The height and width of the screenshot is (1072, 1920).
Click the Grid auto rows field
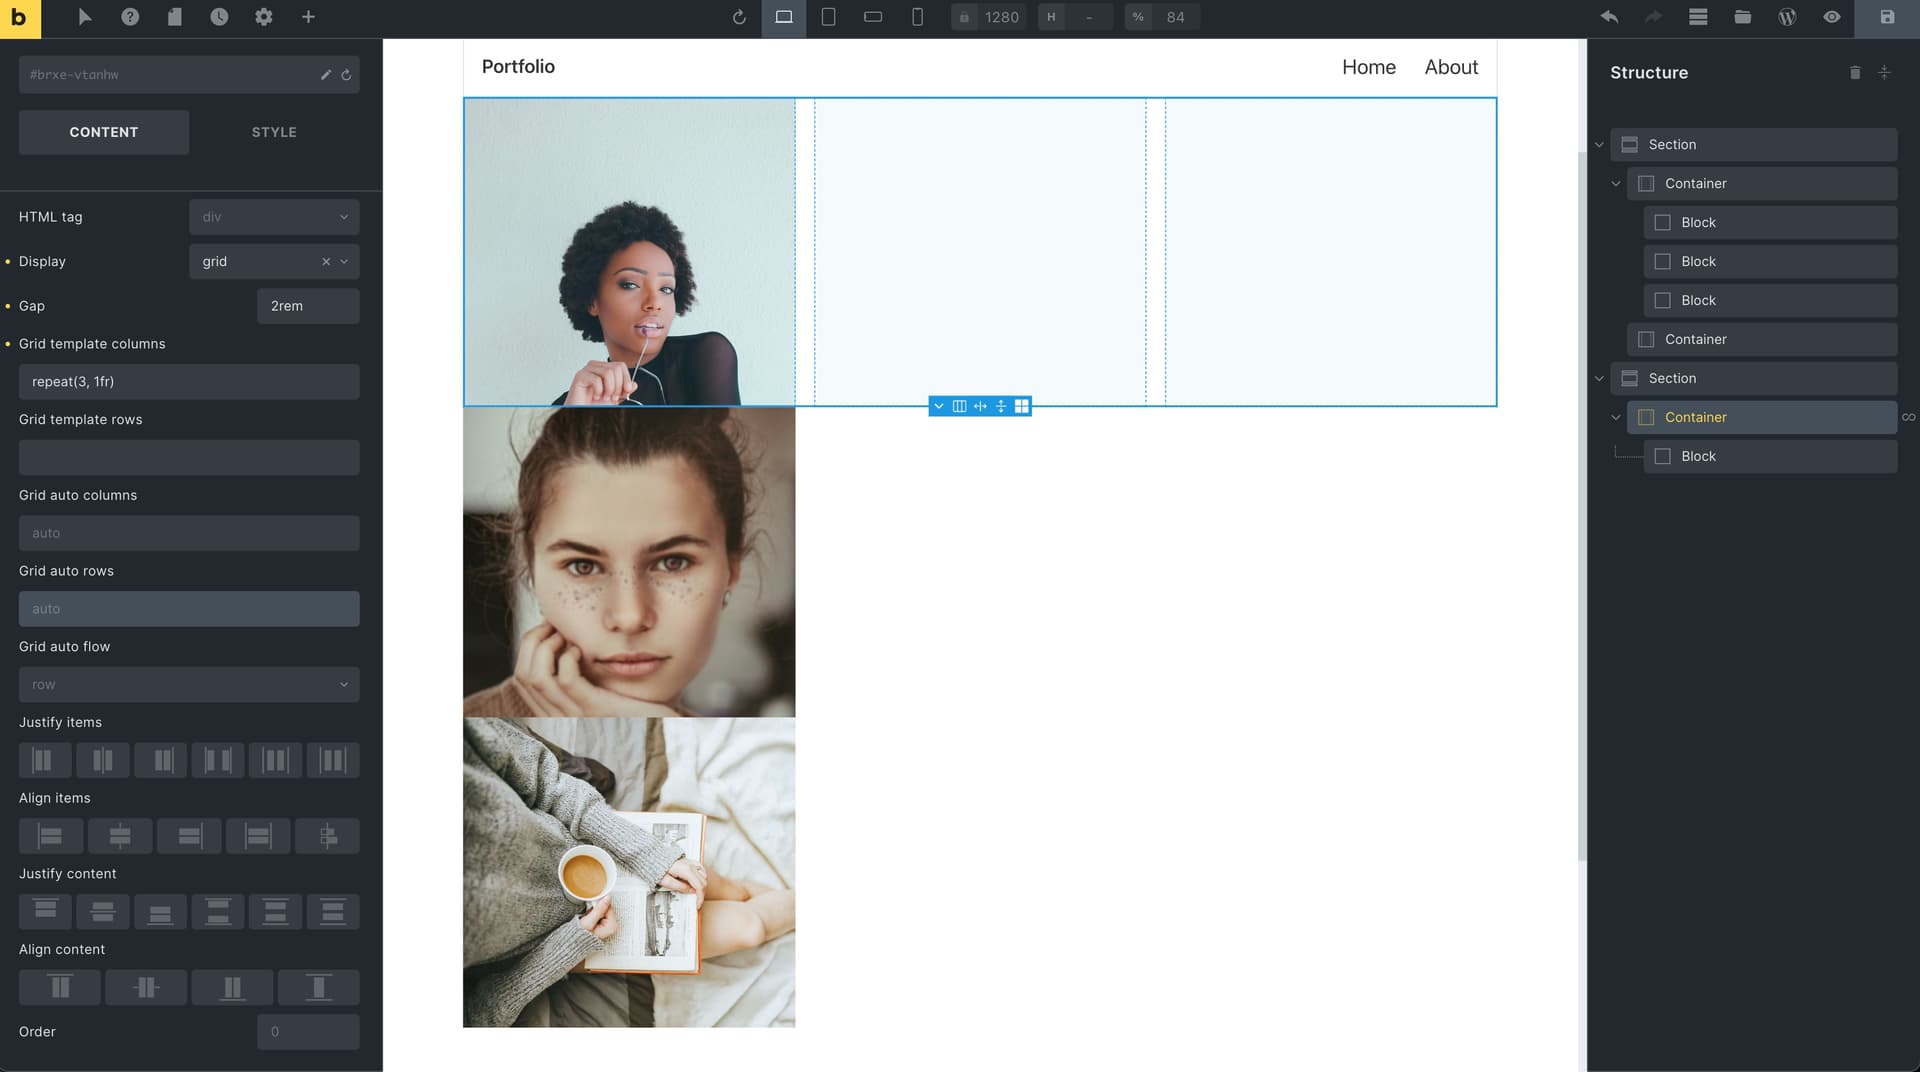pyautogui.click(x=189, y=609)
